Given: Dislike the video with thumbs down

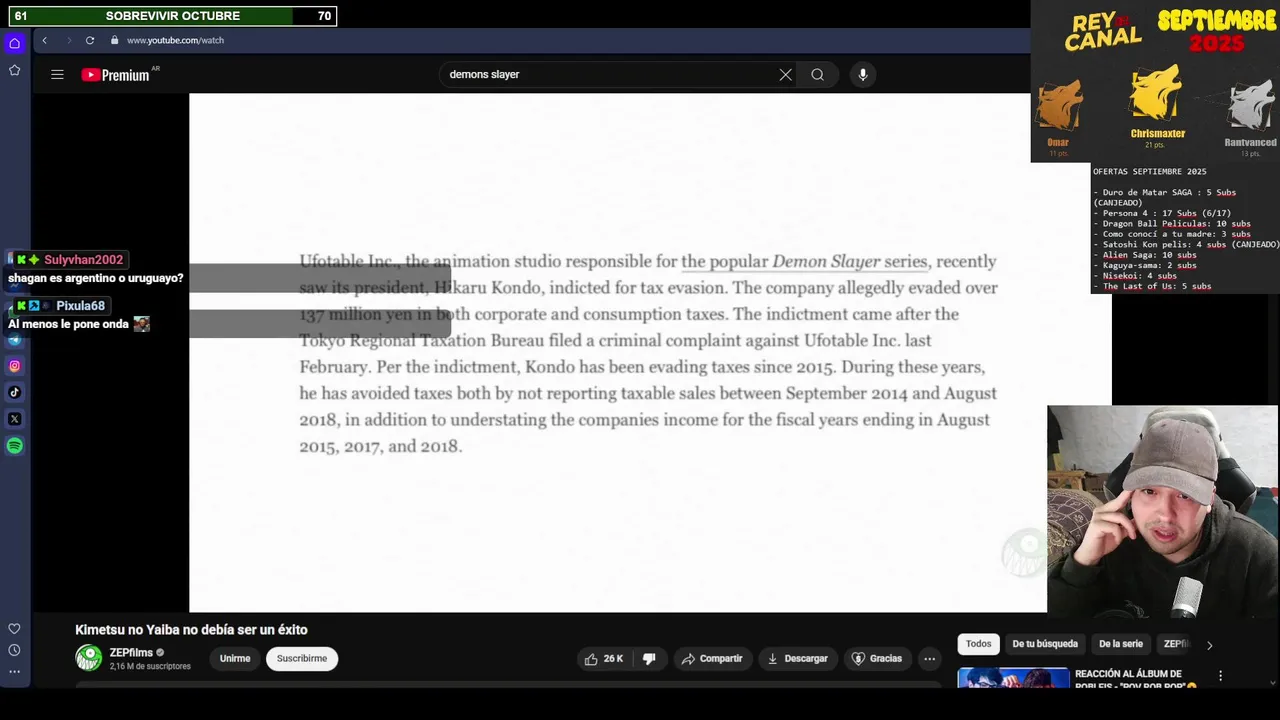Looking at the screenshot, I should click(x=649, y=658).
